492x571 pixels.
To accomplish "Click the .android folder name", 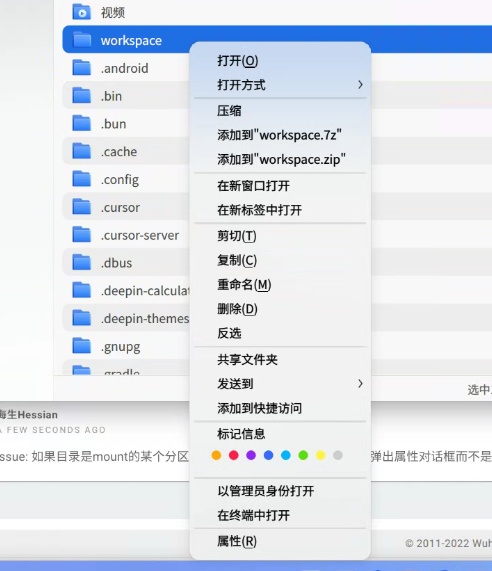I will point(125,68).
